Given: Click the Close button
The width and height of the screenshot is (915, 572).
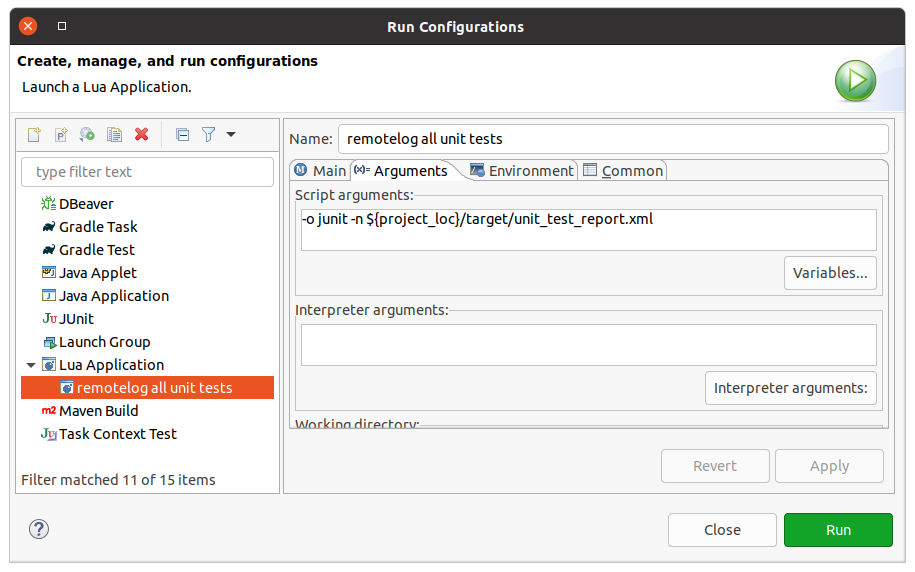Looking at the screenshot, I should pos(722,530).
